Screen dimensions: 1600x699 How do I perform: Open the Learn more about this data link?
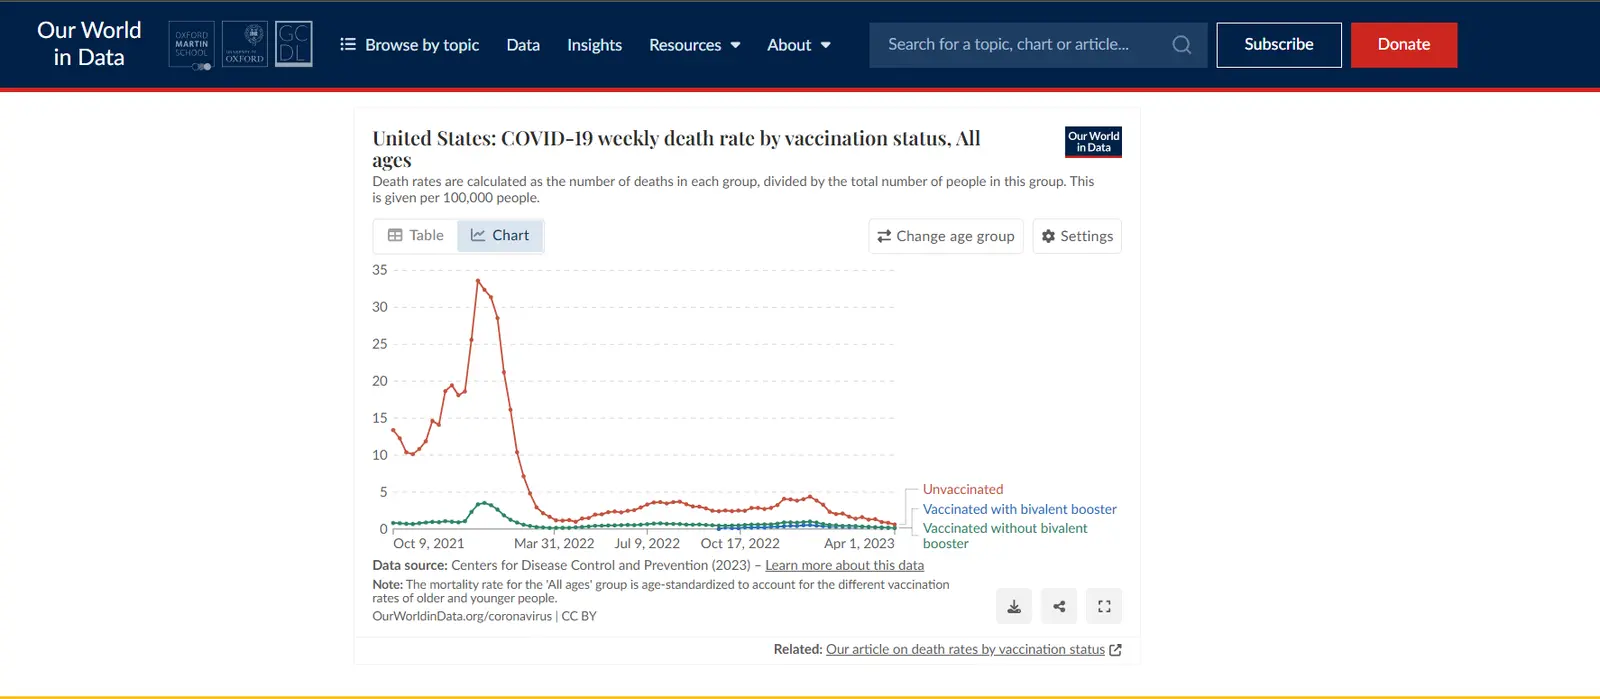tap(844, 565)
